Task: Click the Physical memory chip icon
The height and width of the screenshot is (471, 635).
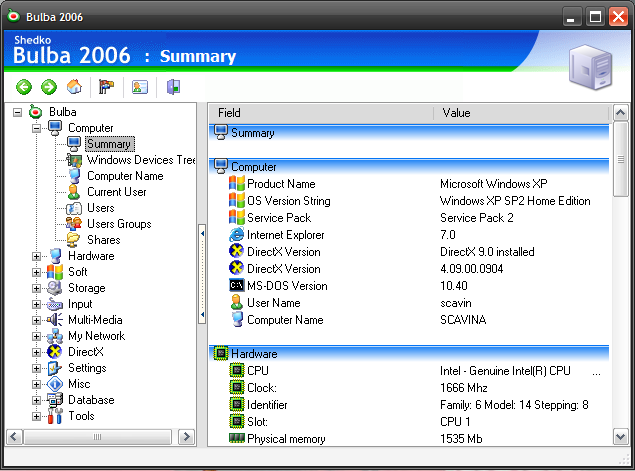Action: click(237, 438)
